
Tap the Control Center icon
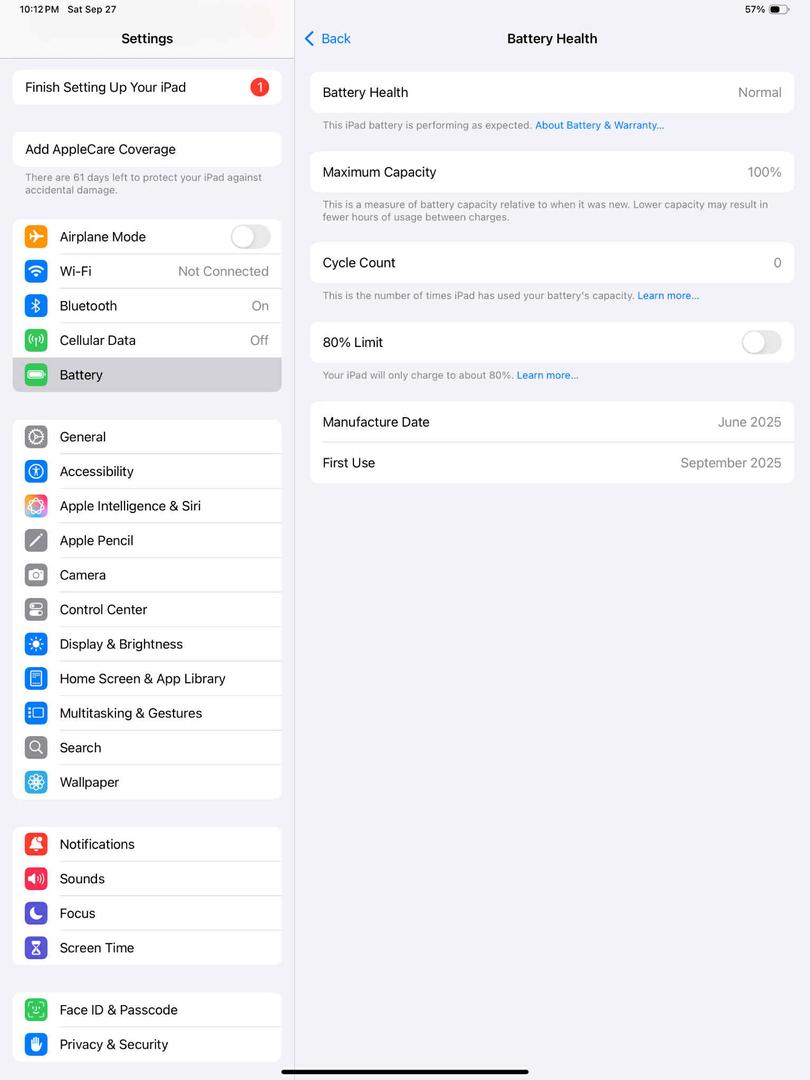[x=36, y=609]
